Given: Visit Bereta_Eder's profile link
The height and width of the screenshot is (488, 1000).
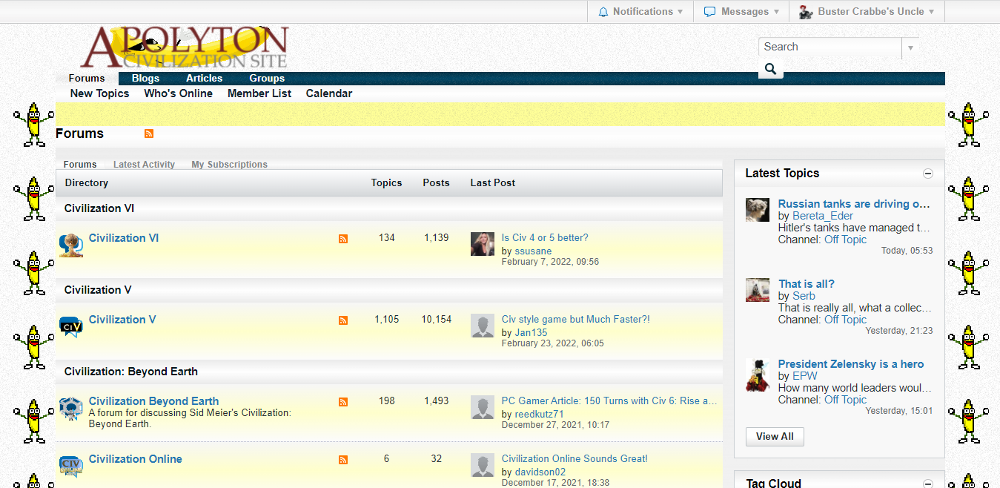Looking at the screenshot, I should pyautogui.click(x=823, y=216).
